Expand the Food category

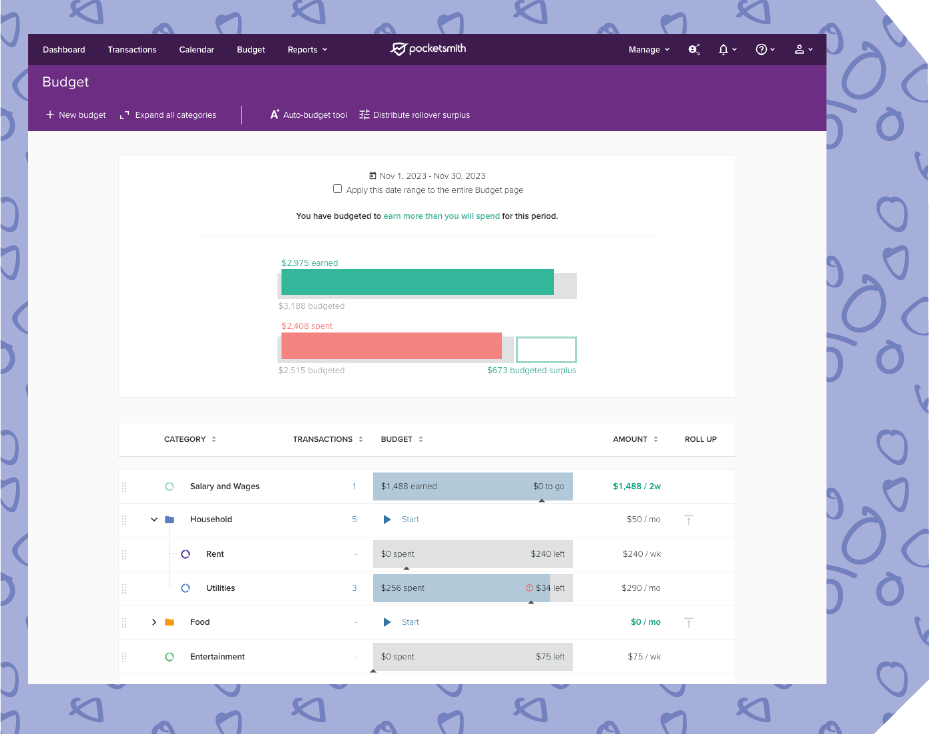(154, 622)
